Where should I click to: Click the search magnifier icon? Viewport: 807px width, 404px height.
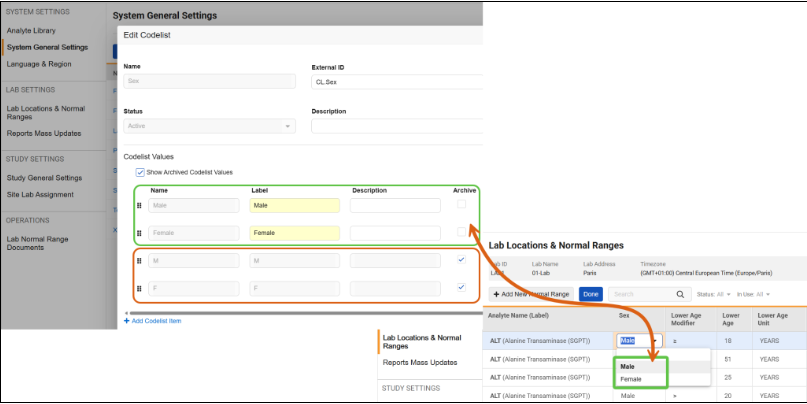click(680, 294)
